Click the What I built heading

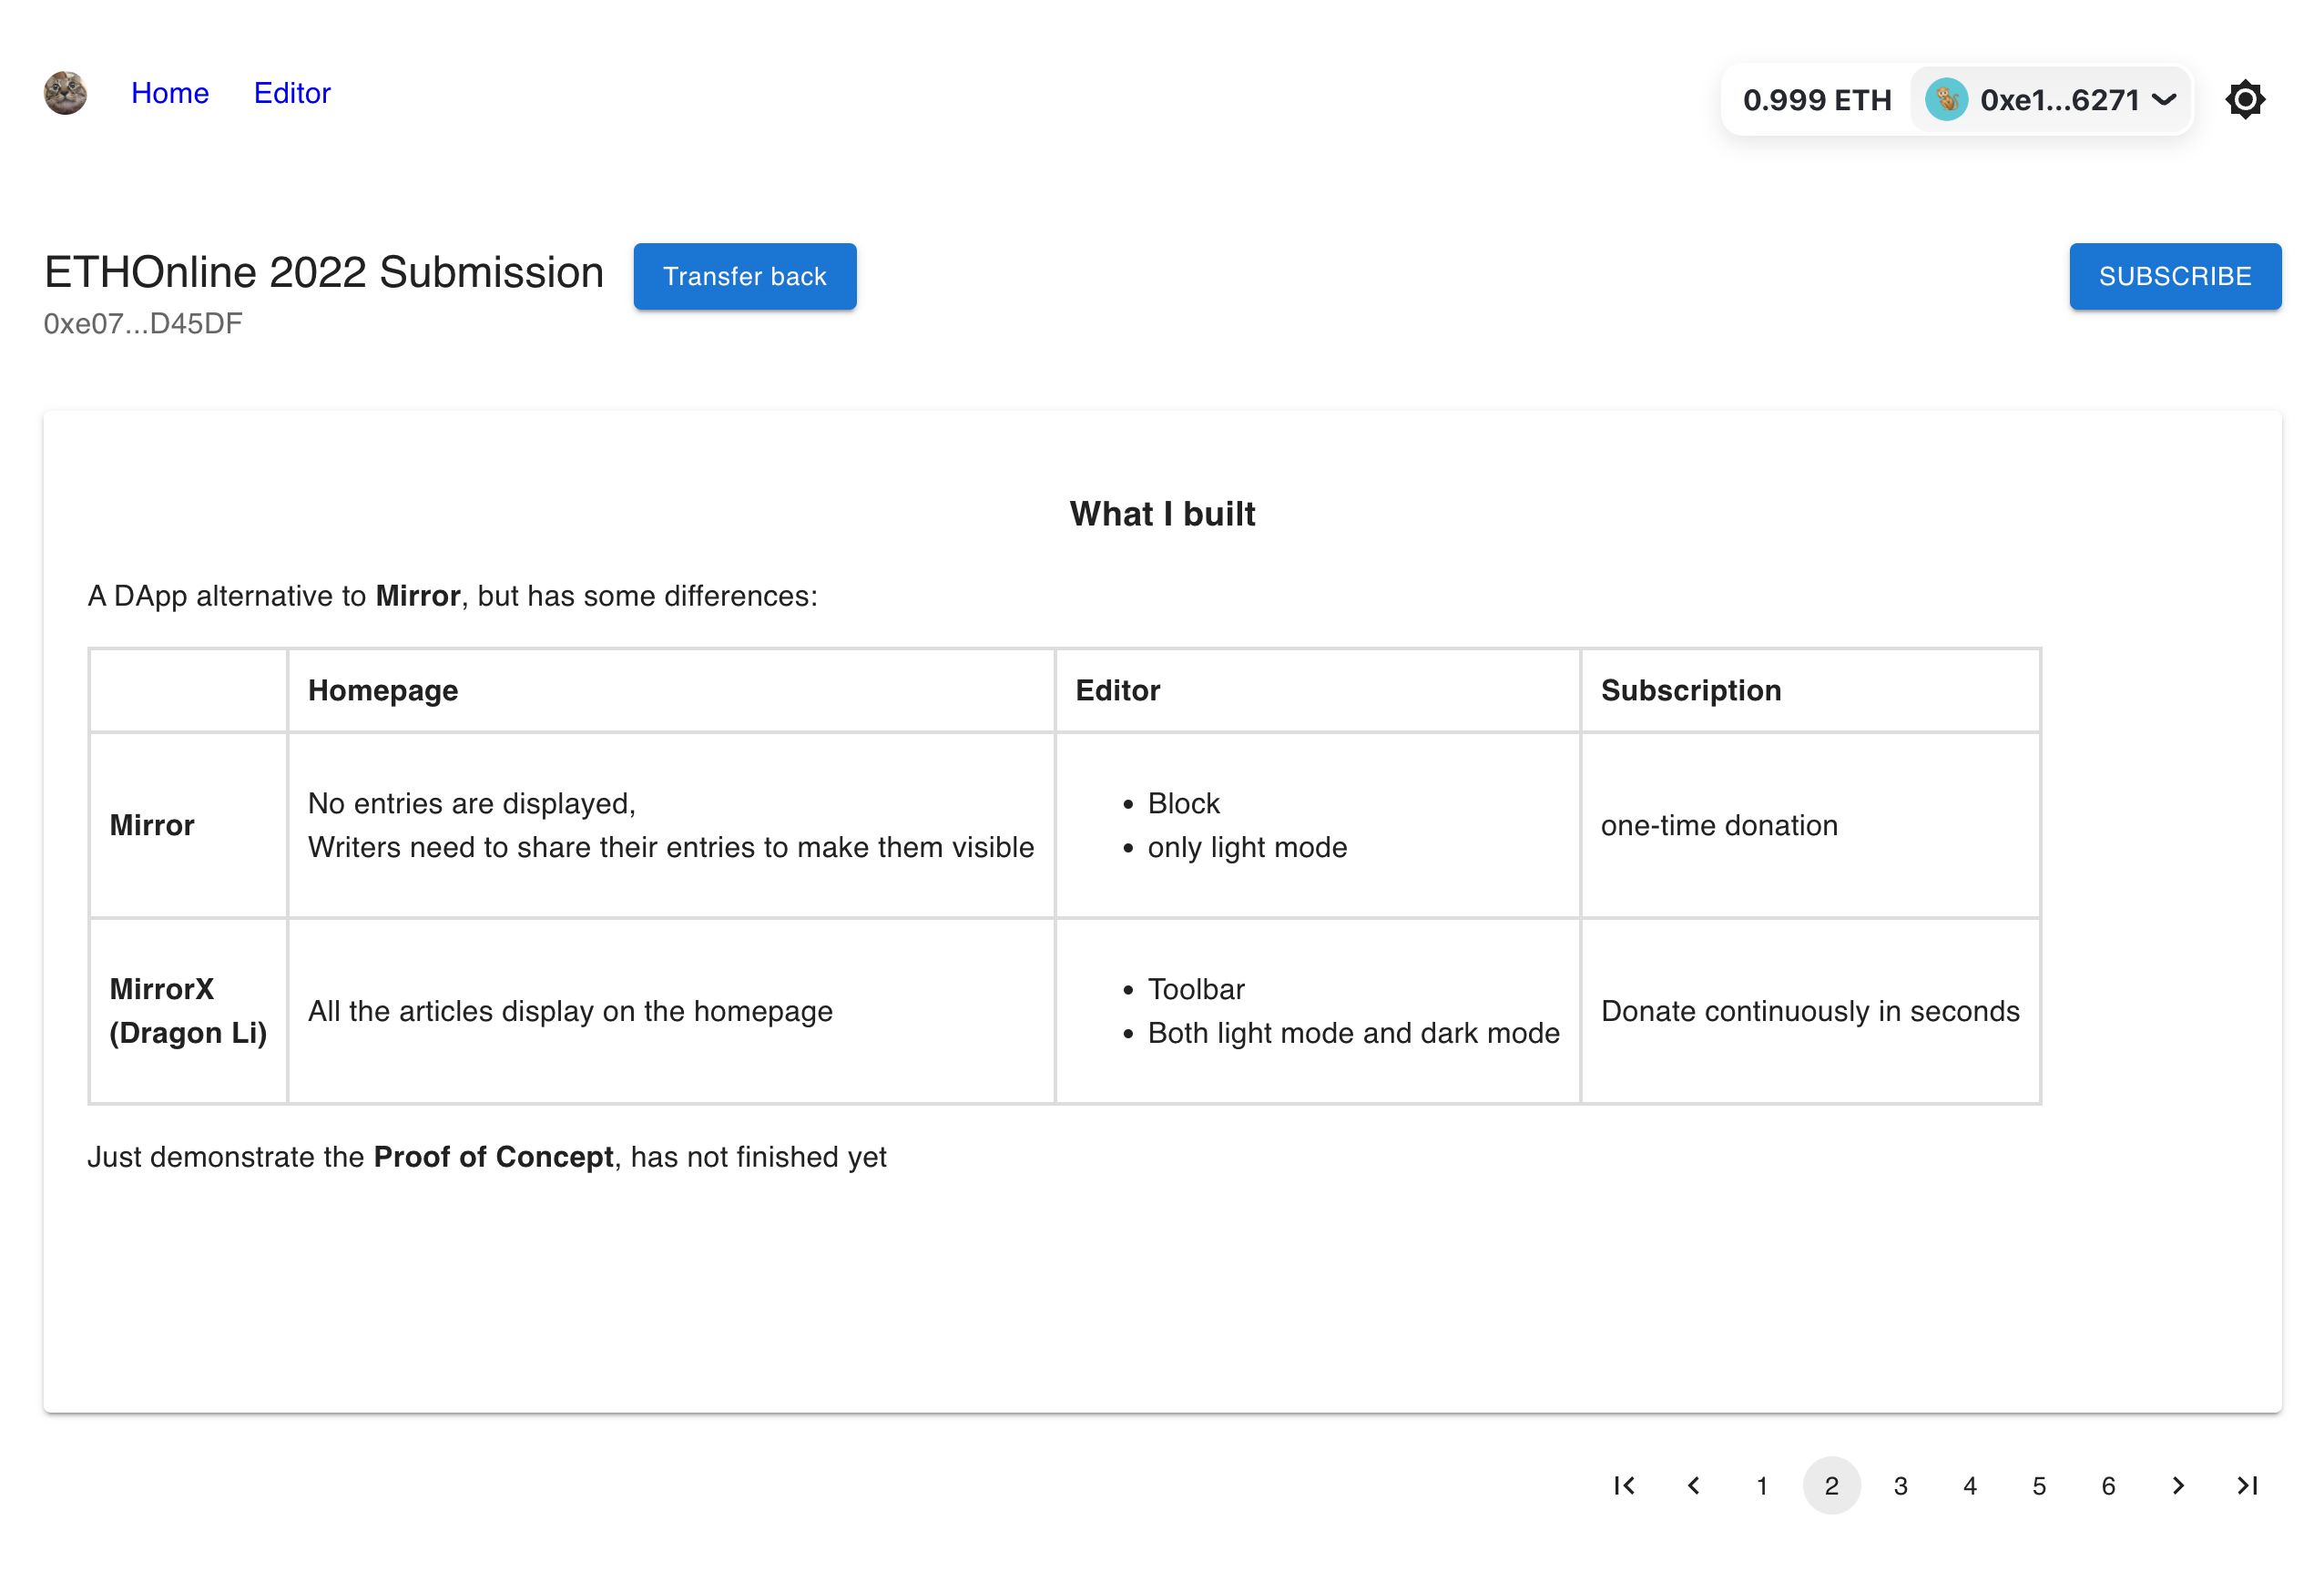(1162, 514)
